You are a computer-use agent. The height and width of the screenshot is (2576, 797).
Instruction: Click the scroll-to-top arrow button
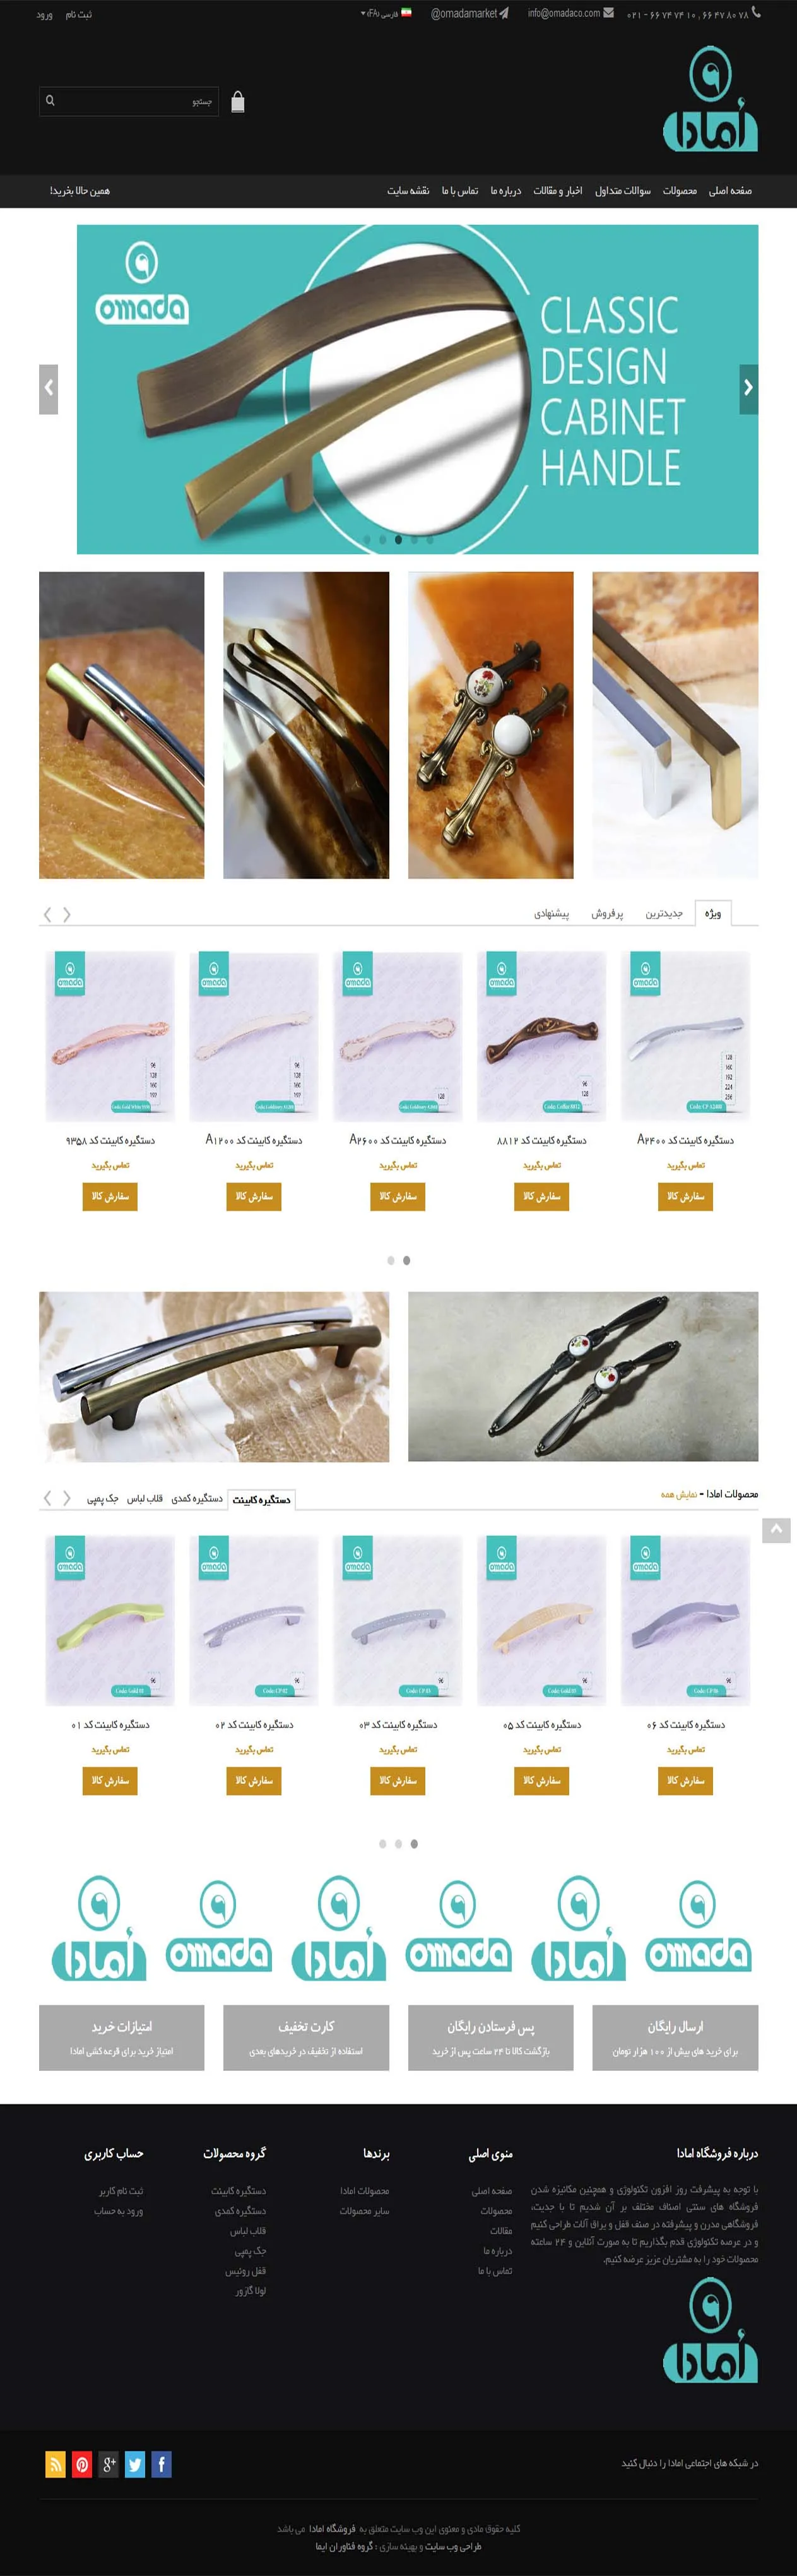point(776,1530)
